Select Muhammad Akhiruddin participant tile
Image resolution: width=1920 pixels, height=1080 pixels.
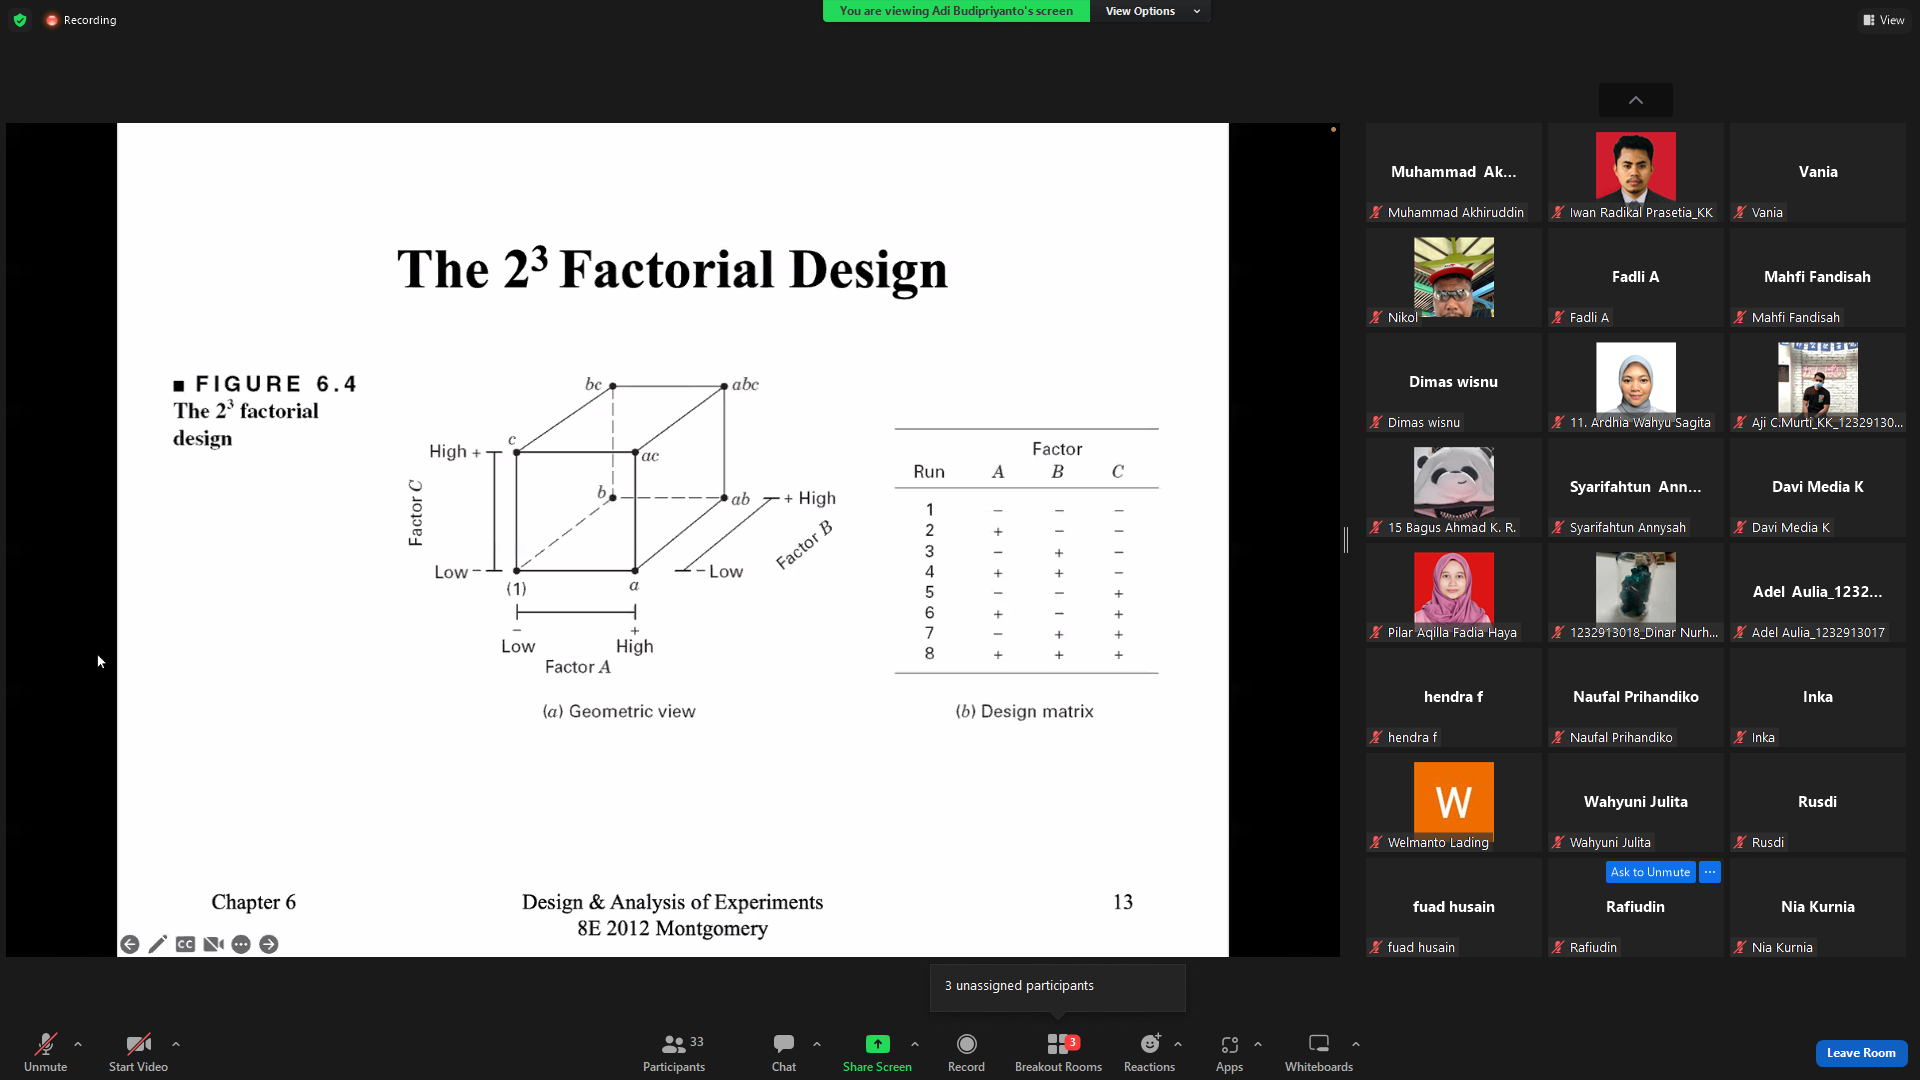coord(1454,173)
